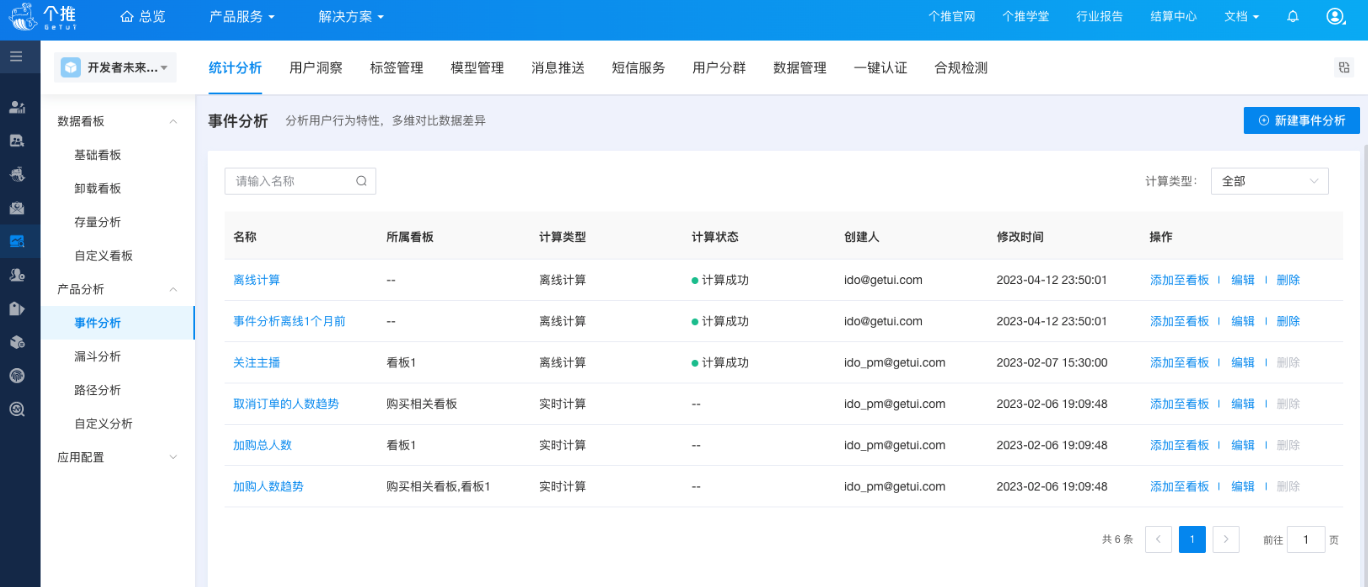This screenshot has width=1368, height=587.
Task: Open the 事件分析离线1个月前 link
Action: (x=289, y=321)
